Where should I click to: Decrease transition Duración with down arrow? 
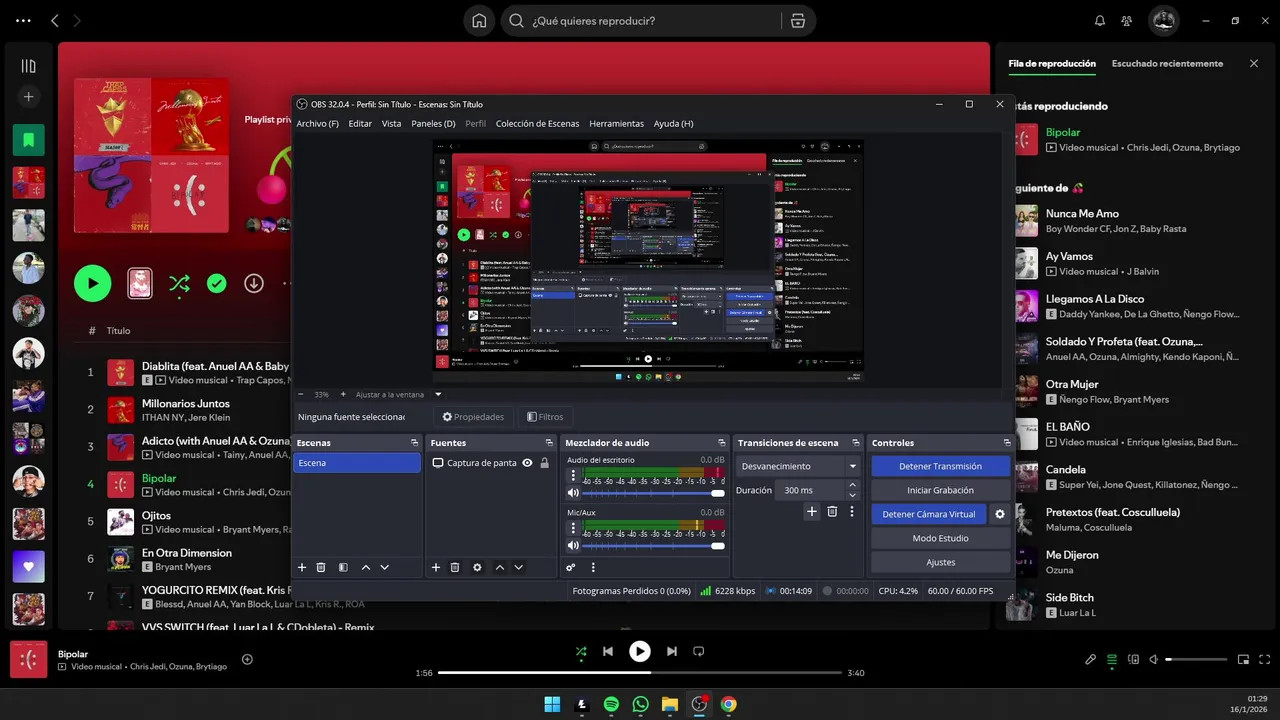click(852, 495)
